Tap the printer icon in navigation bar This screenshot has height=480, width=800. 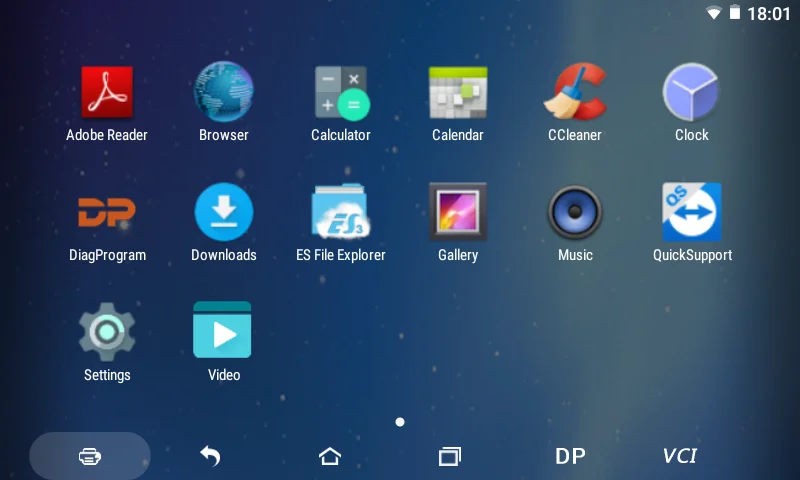point(90,456)
